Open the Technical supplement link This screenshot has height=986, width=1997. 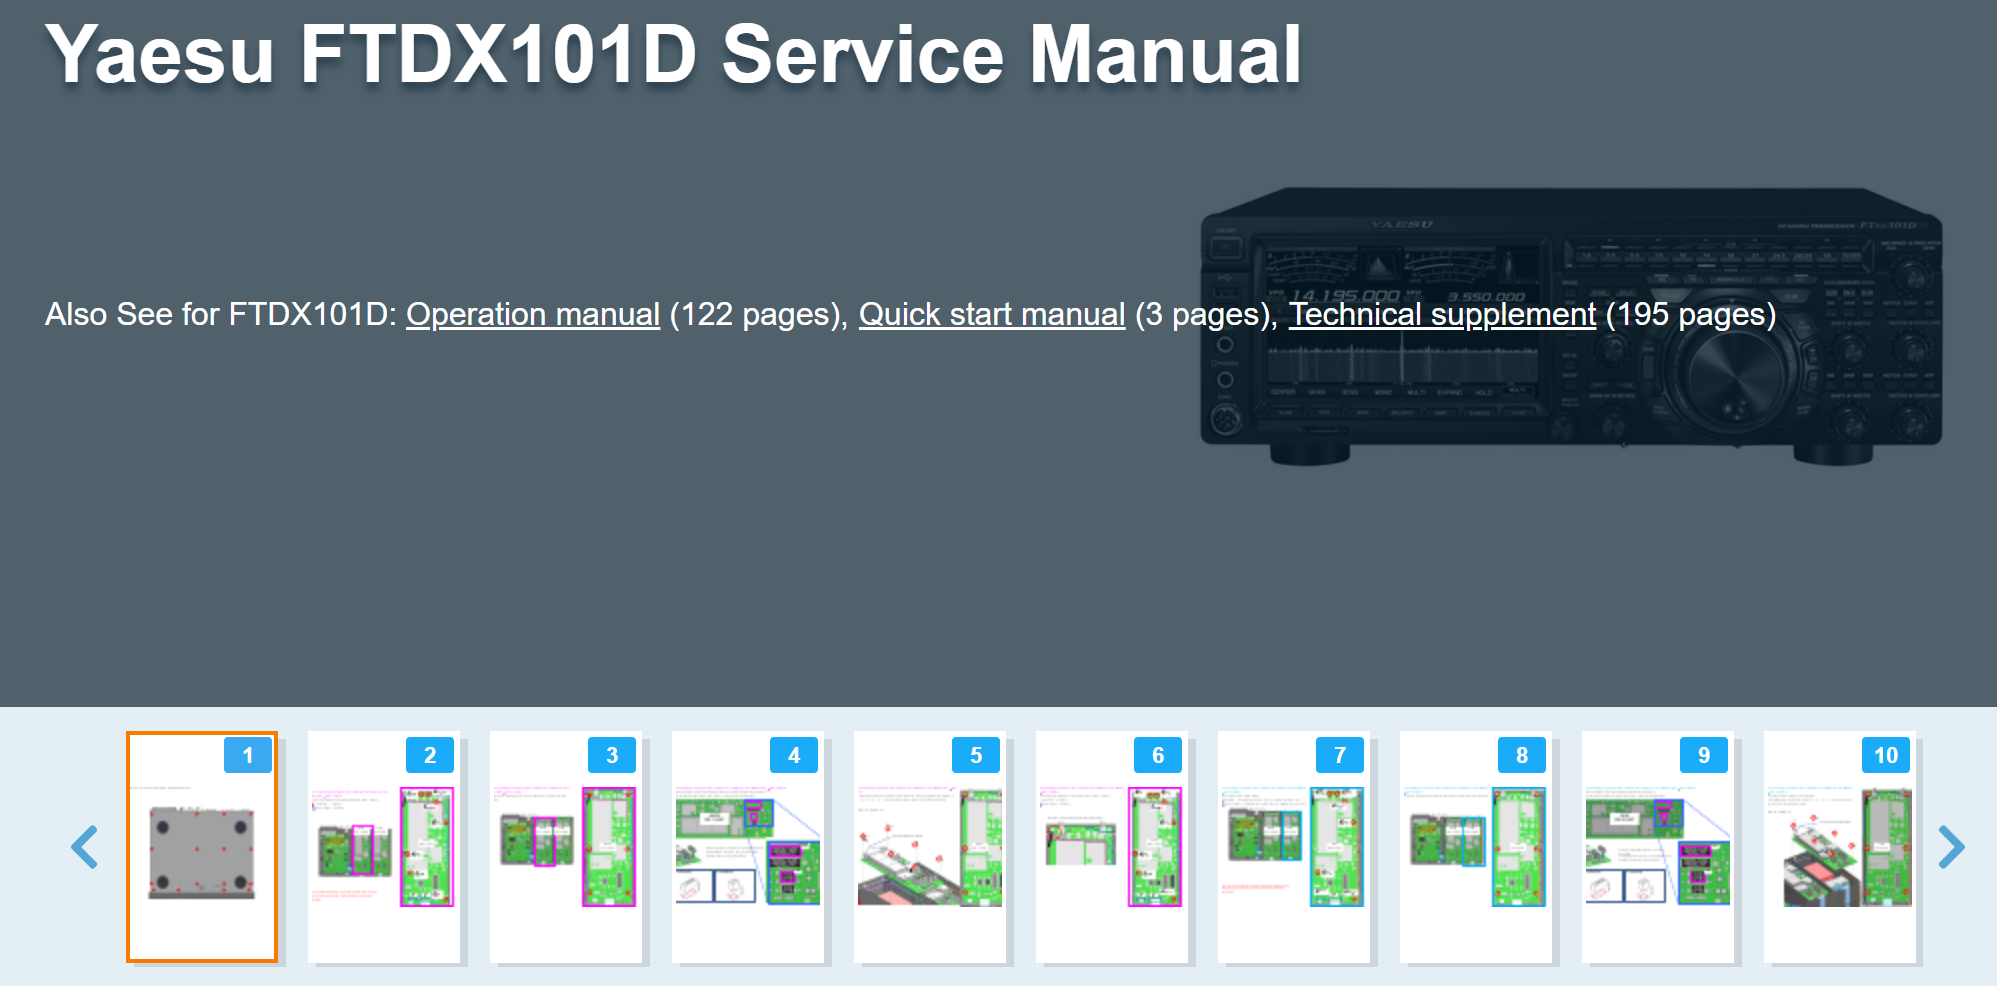tap(1441, 314)
